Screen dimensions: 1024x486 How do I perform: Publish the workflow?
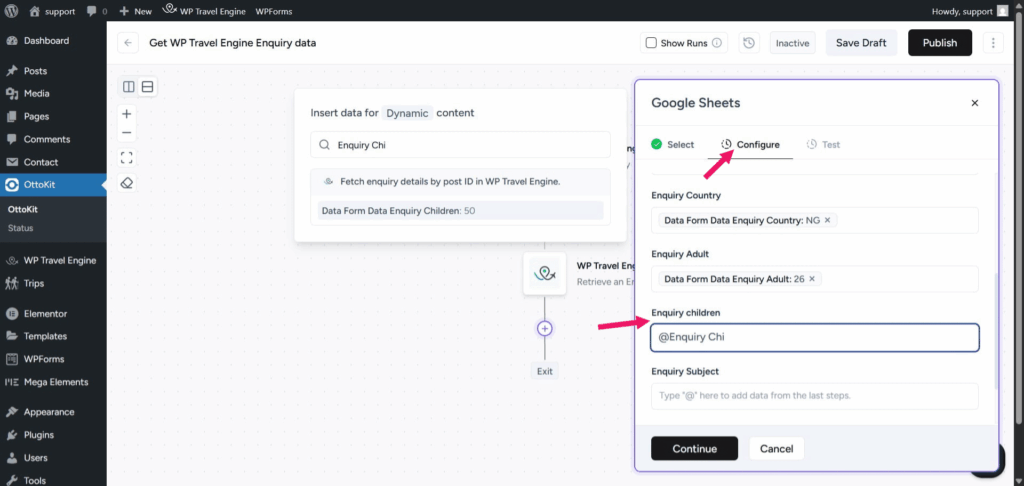(x=940, y=43)
